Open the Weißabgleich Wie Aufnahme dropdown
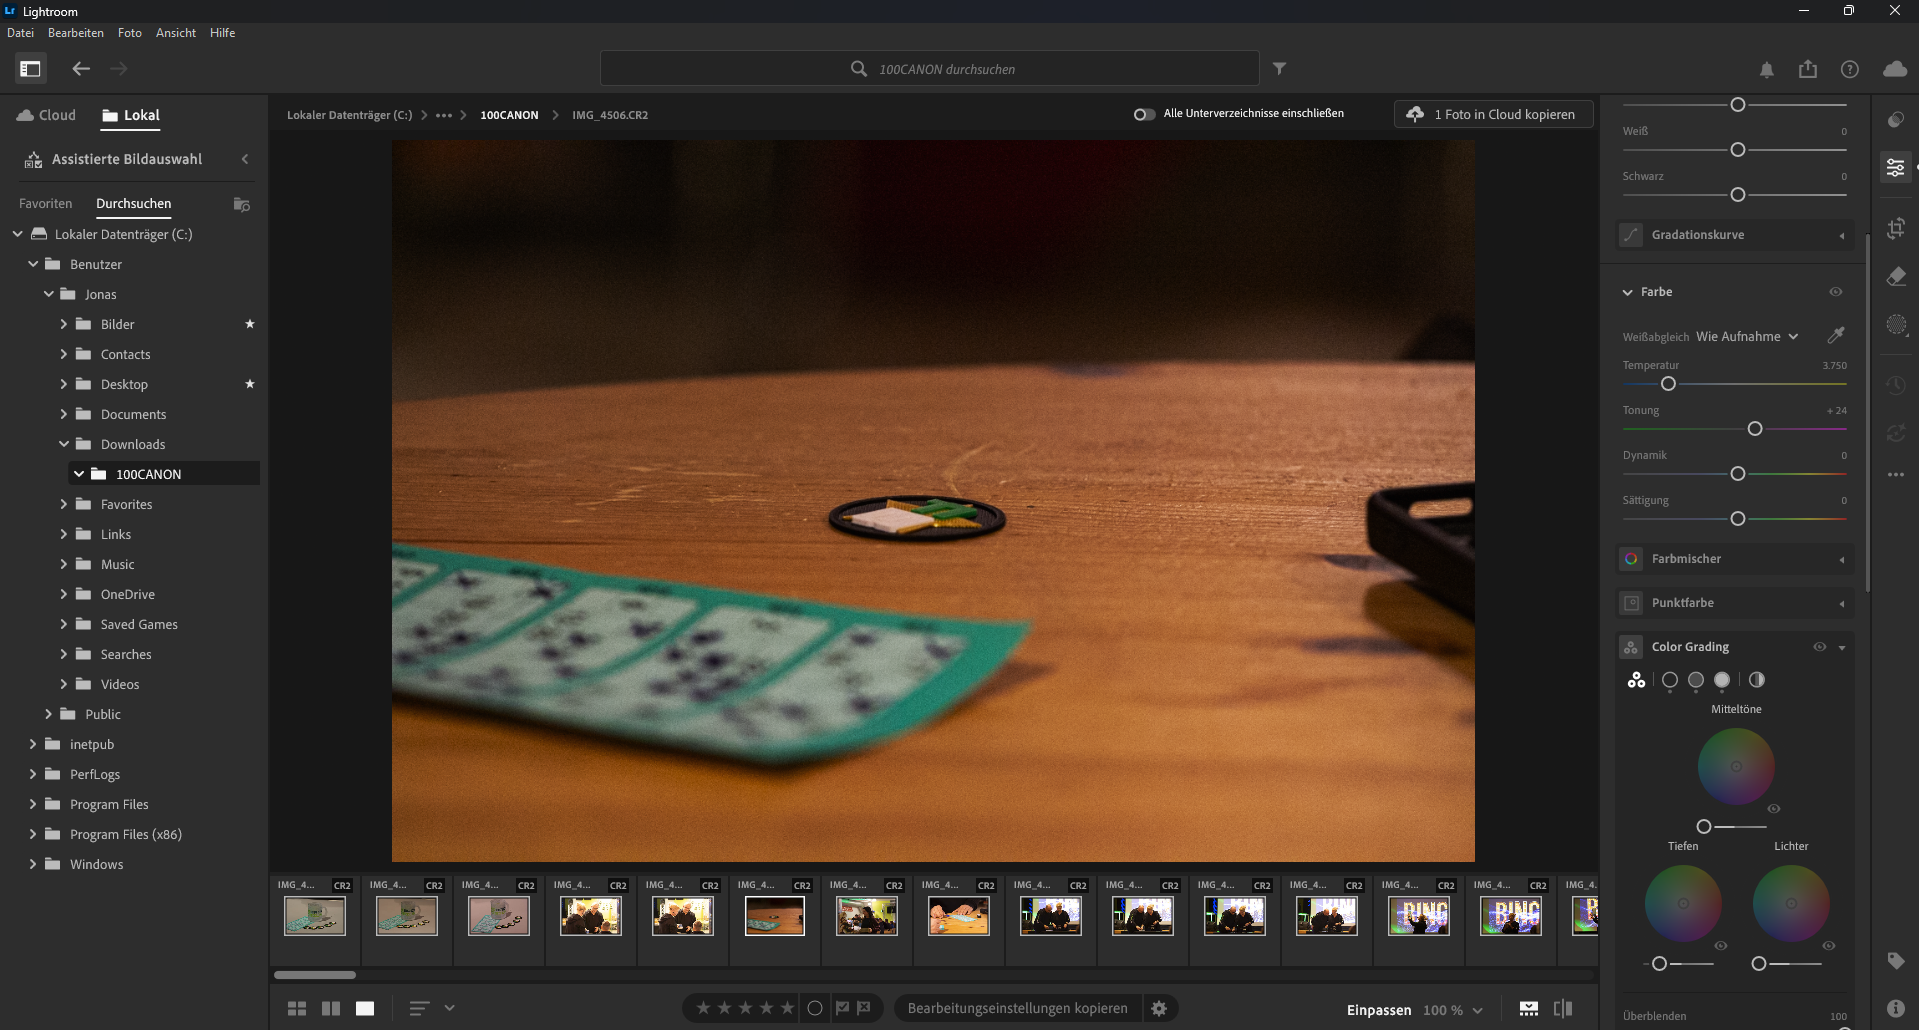Viewport: 1919px width, 1030px height. tap(1746, 337)
